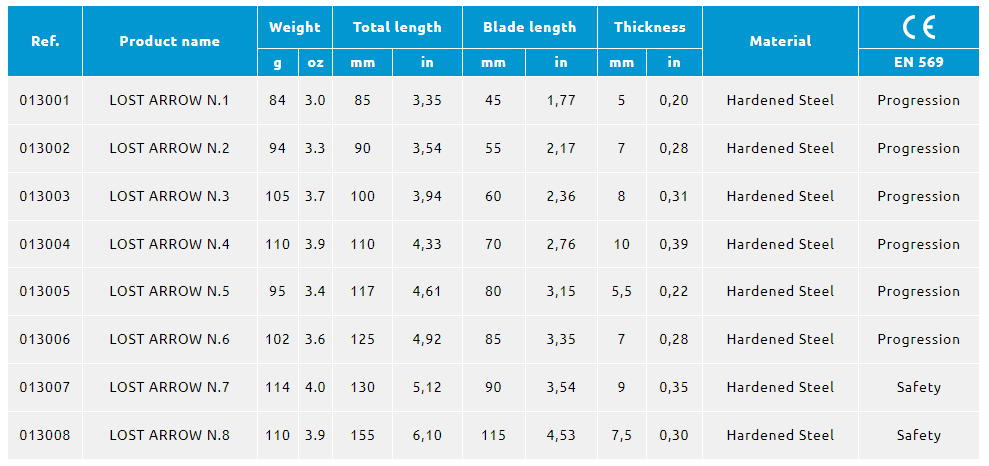
Task: Click the Thickness column header
Action: point(650,27)
